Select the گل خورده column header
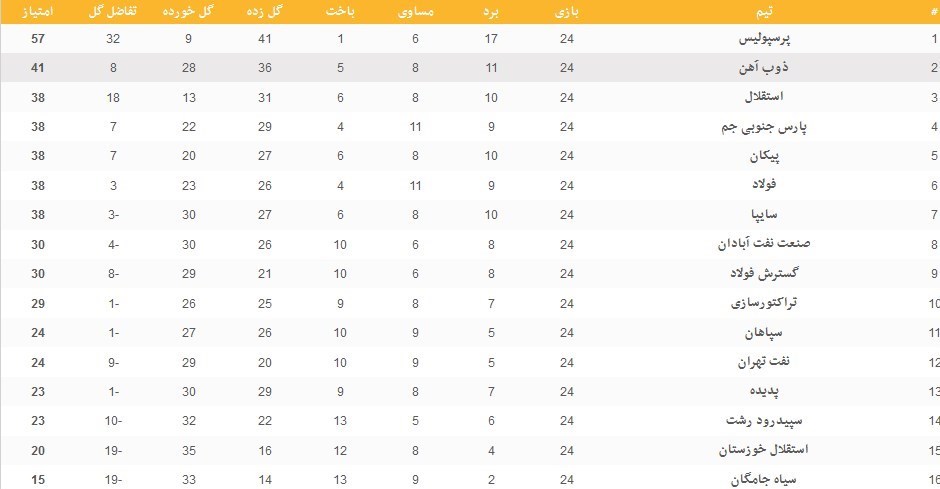 [188, 11]
